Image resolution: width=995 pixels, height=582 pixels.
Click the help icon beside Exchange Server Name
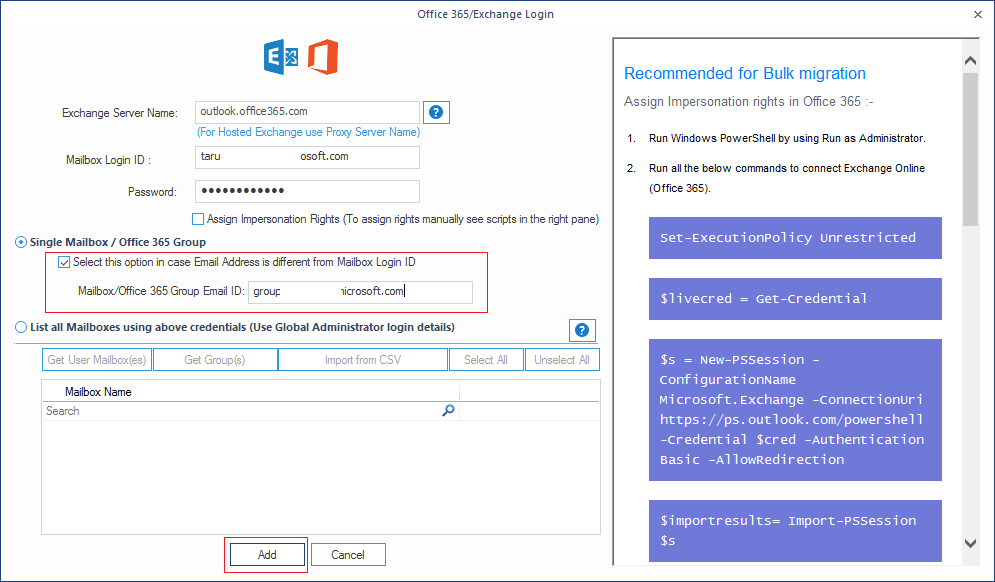click(436, 112)
